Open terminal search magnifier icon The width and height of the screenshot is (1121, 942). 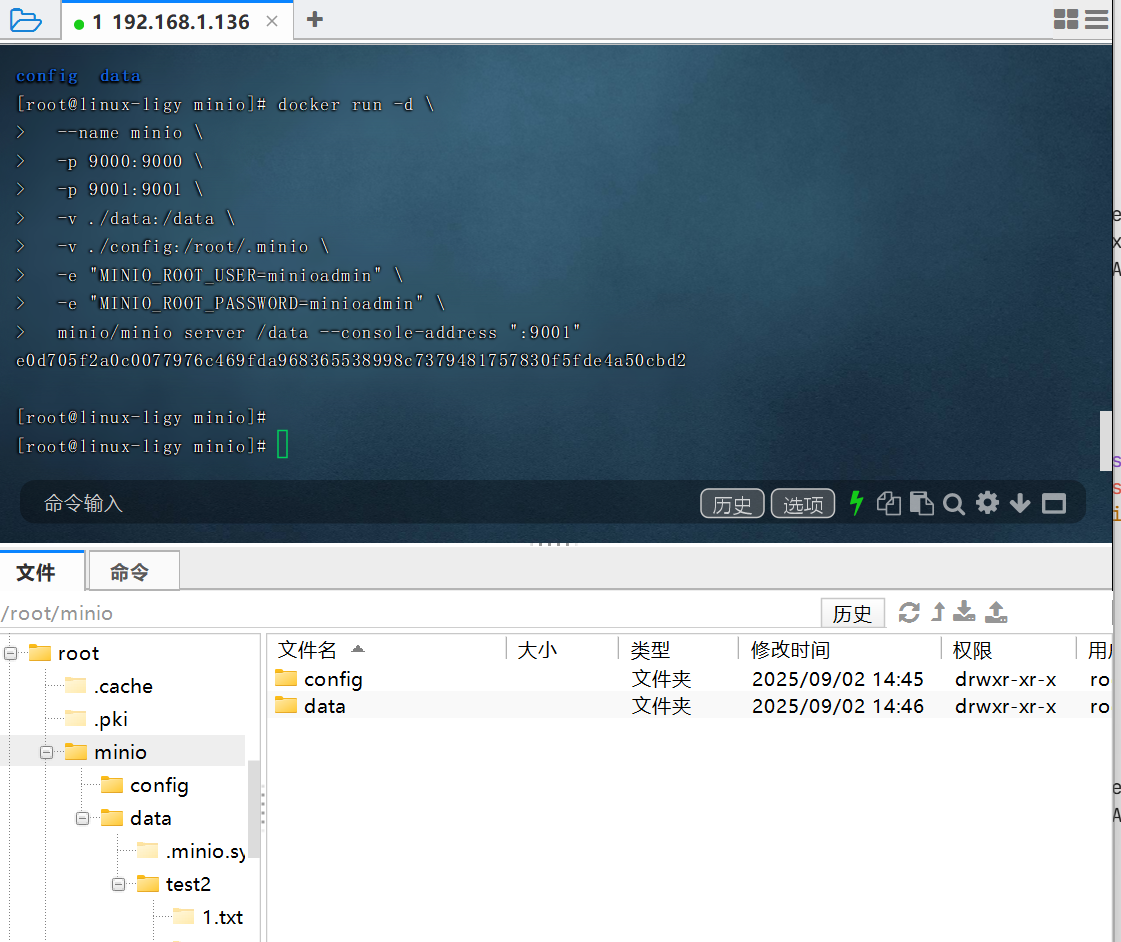(x=954, y=504)
